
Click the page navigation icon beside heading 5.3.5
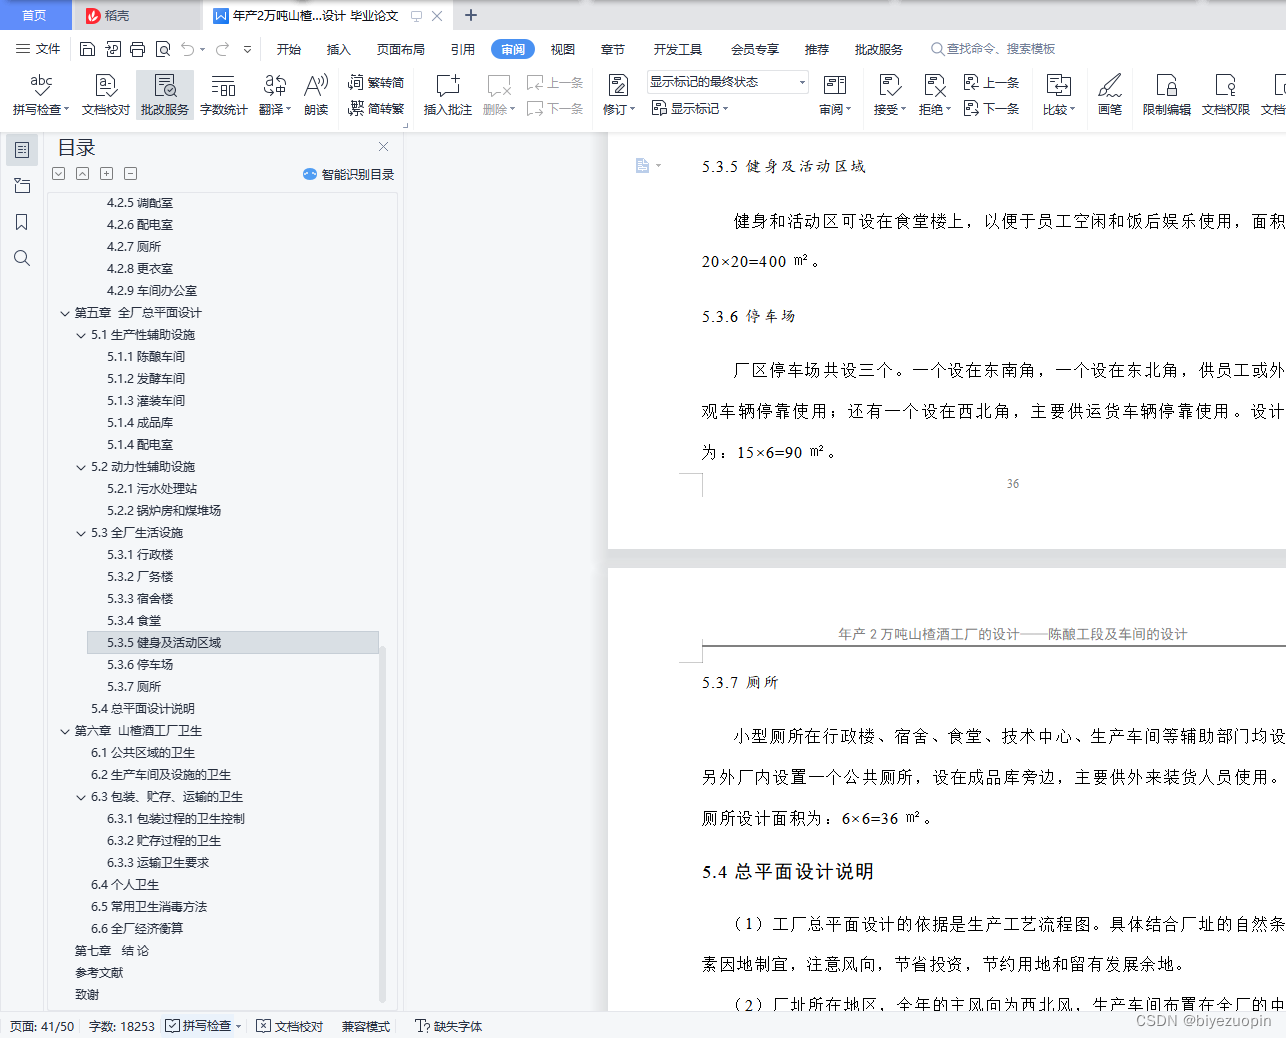coord(642,166)
